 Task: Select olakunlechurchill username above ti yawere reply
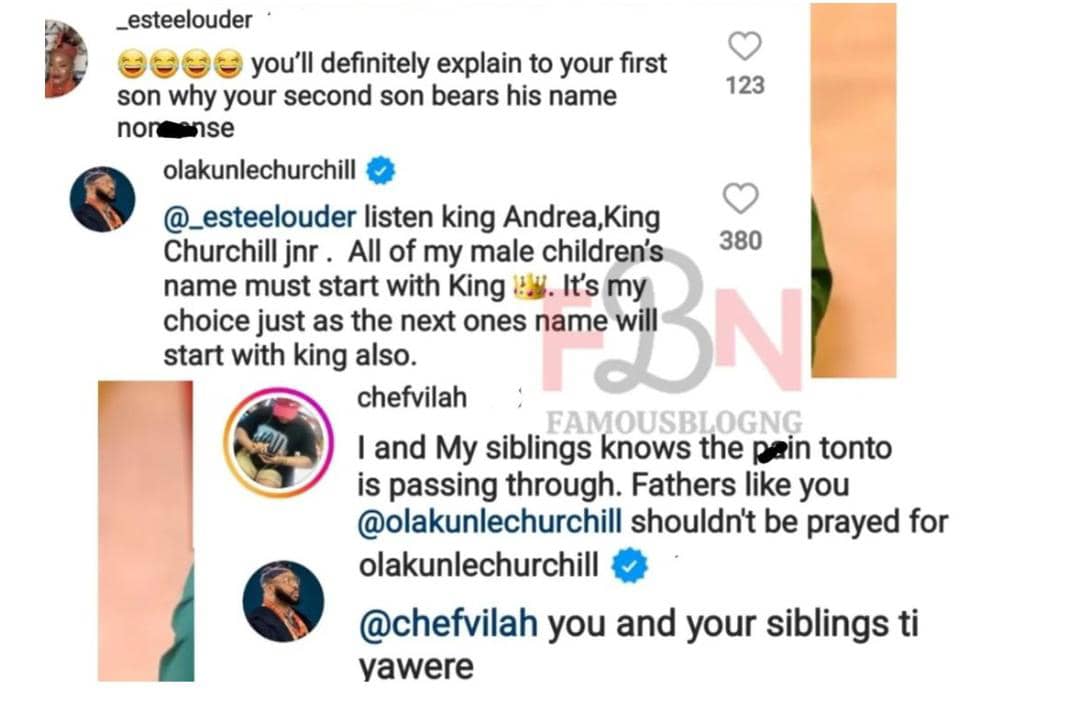coord(479,565)
